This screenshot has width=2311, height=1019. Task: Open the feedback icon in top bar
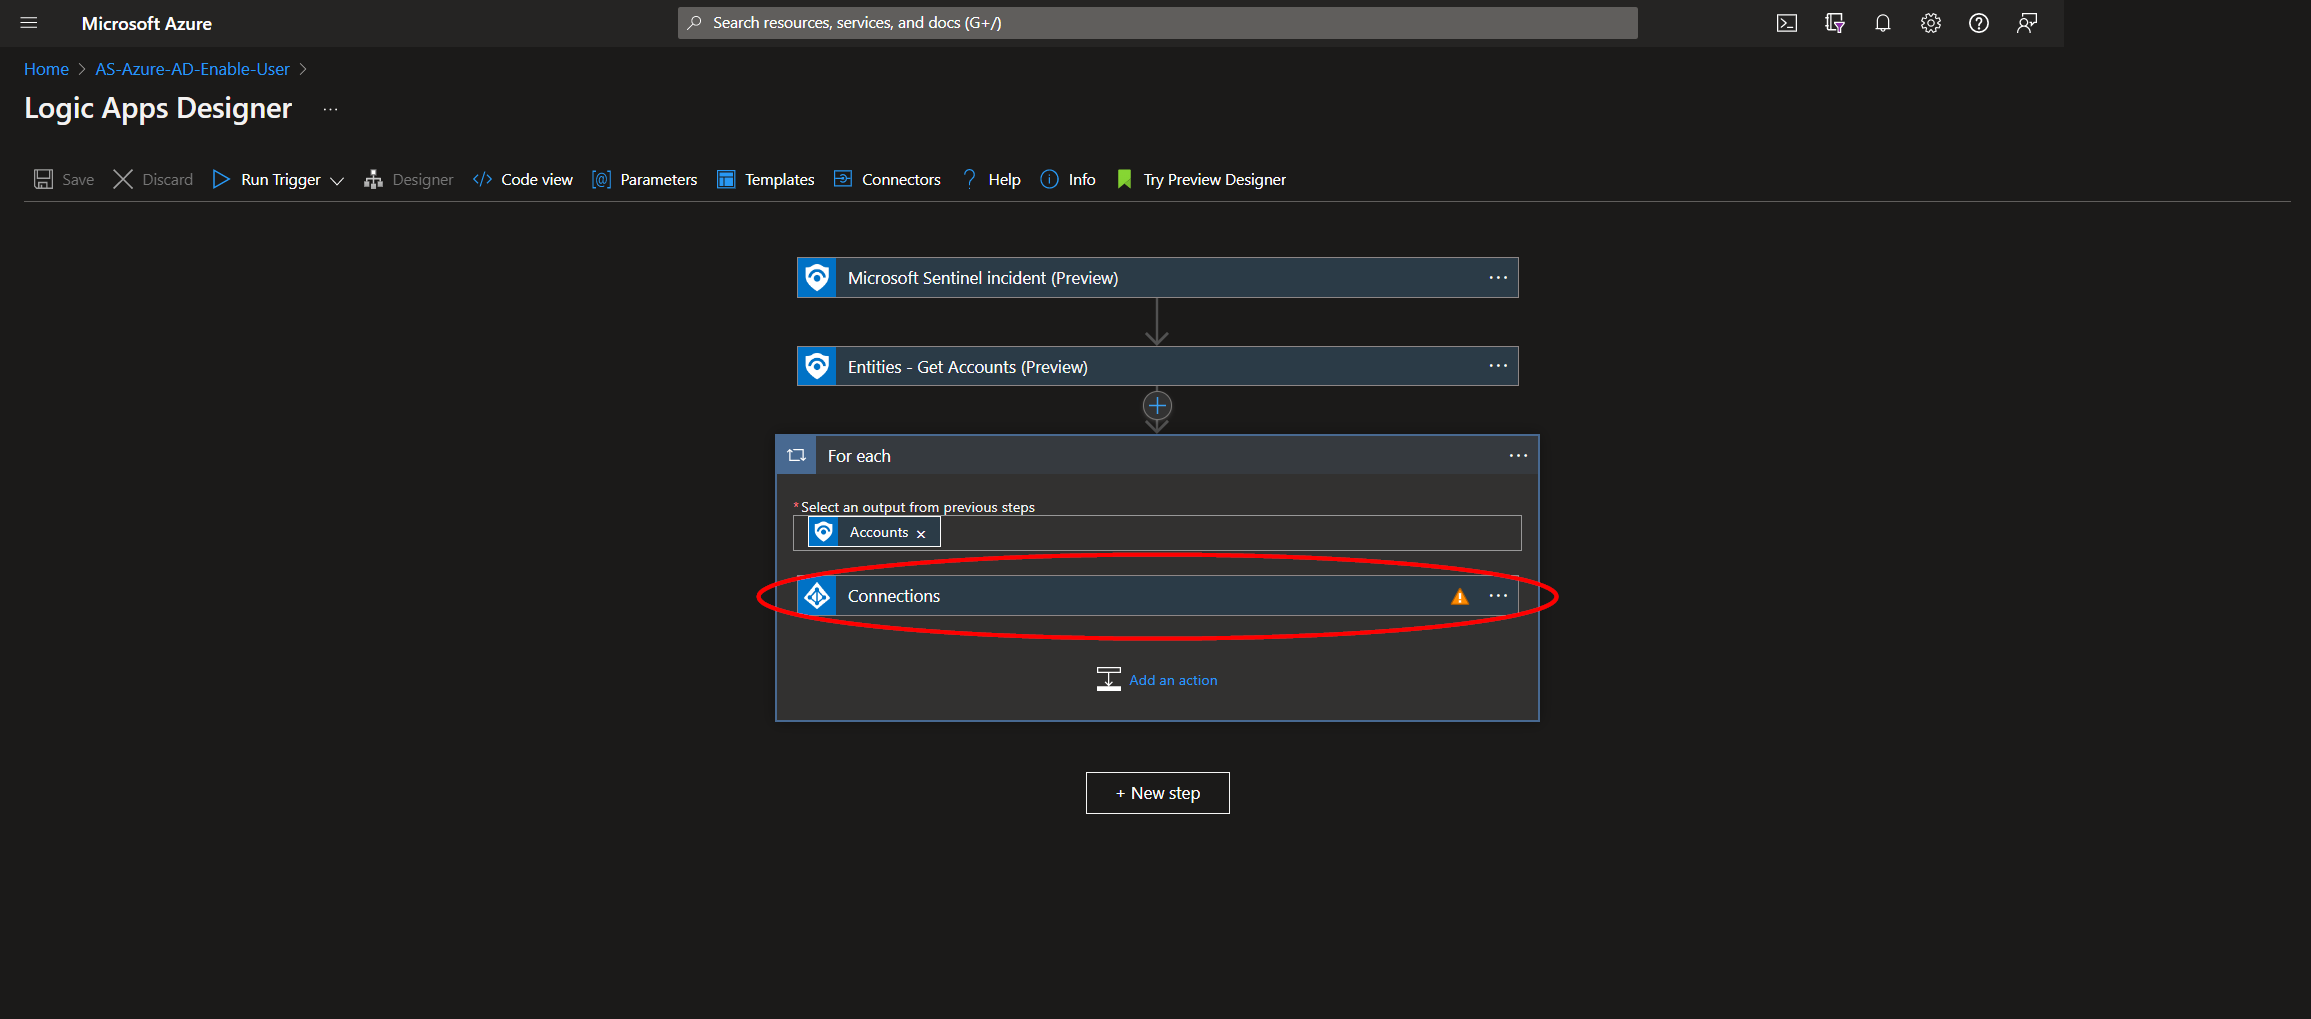(2027, 23)
